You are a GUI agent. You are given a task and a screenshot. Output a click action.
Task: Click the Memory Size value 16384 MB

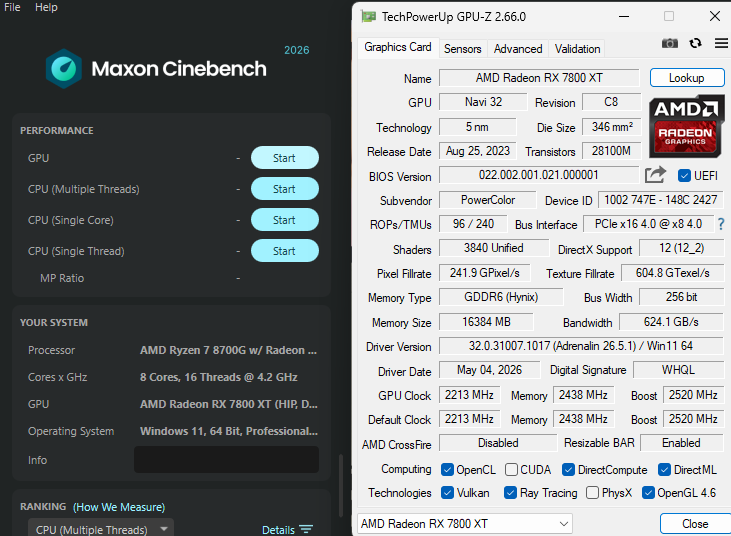(x=486, y=322)
